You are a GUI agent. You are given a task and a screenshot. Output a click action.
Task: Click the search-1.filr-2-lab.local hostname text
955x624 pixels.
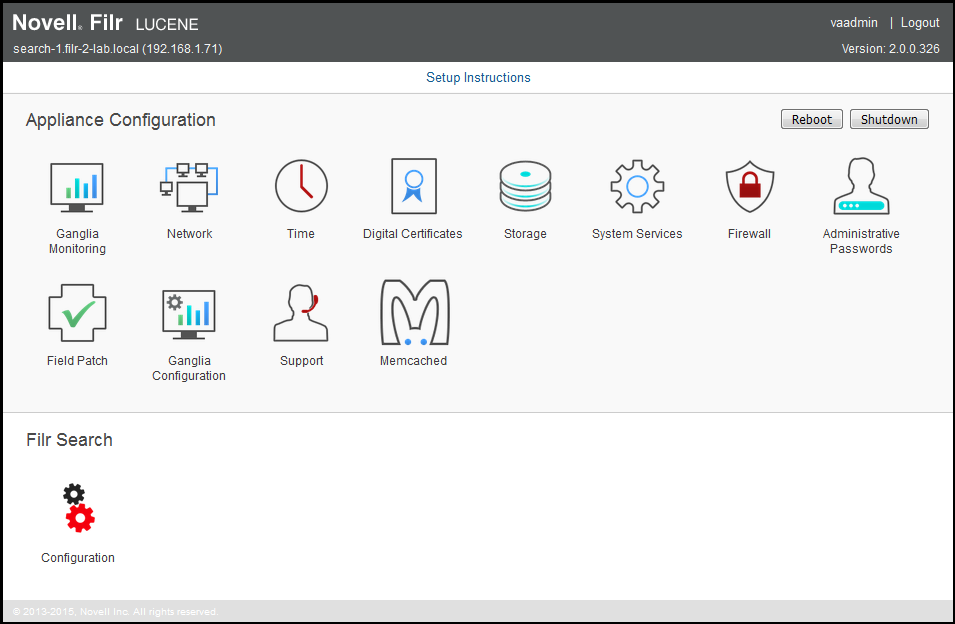coord(118,49)
